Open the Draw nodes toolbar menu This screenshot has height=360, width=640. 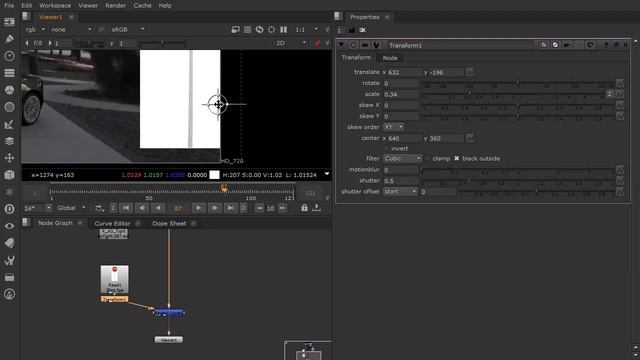click(9, 39)
